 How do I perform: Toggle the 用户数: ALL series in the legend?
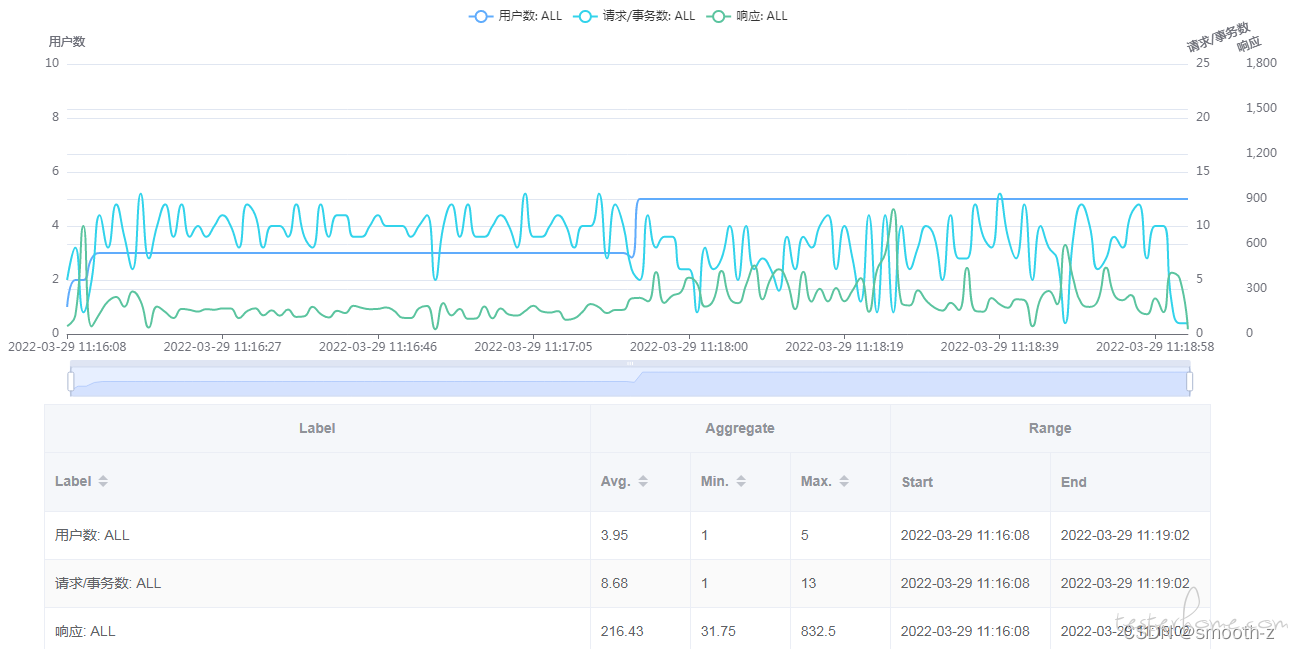[516, 16]
